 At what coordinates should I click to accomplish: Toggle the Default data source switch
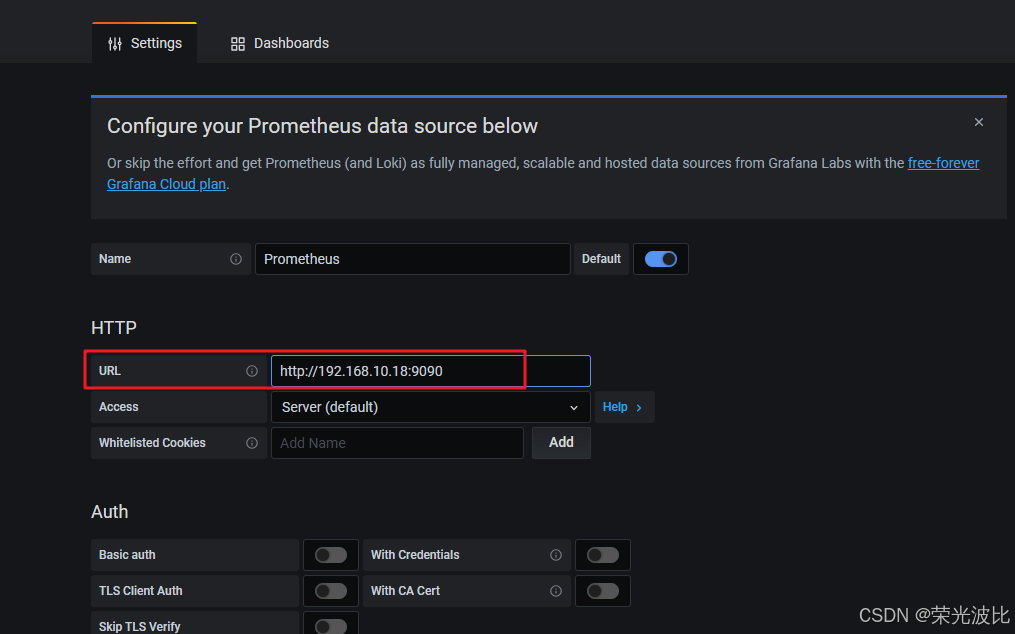tap(660, 259)
